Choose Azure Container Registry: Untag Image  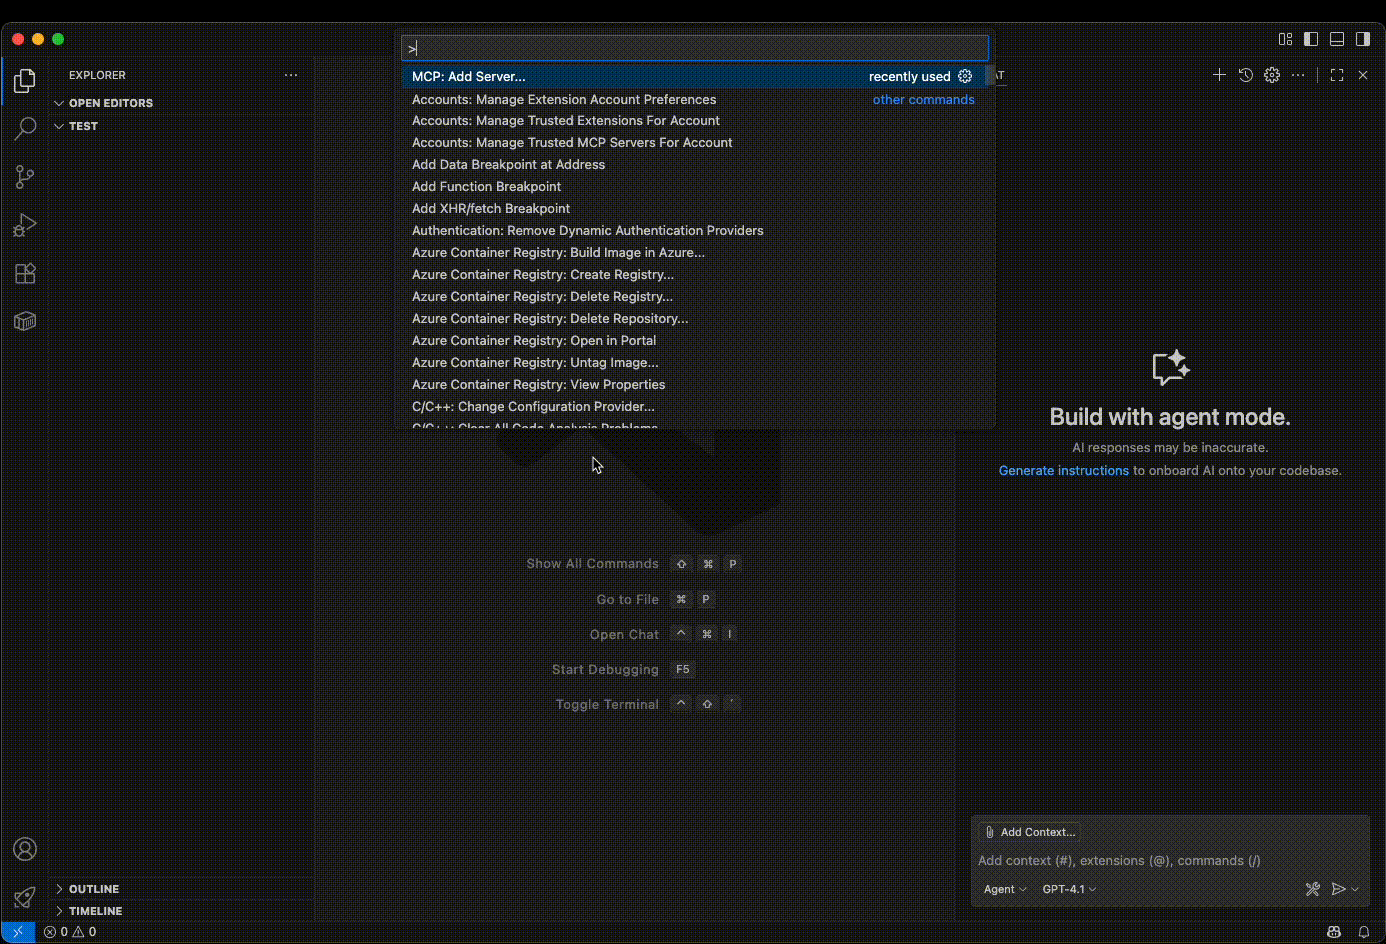694,363
